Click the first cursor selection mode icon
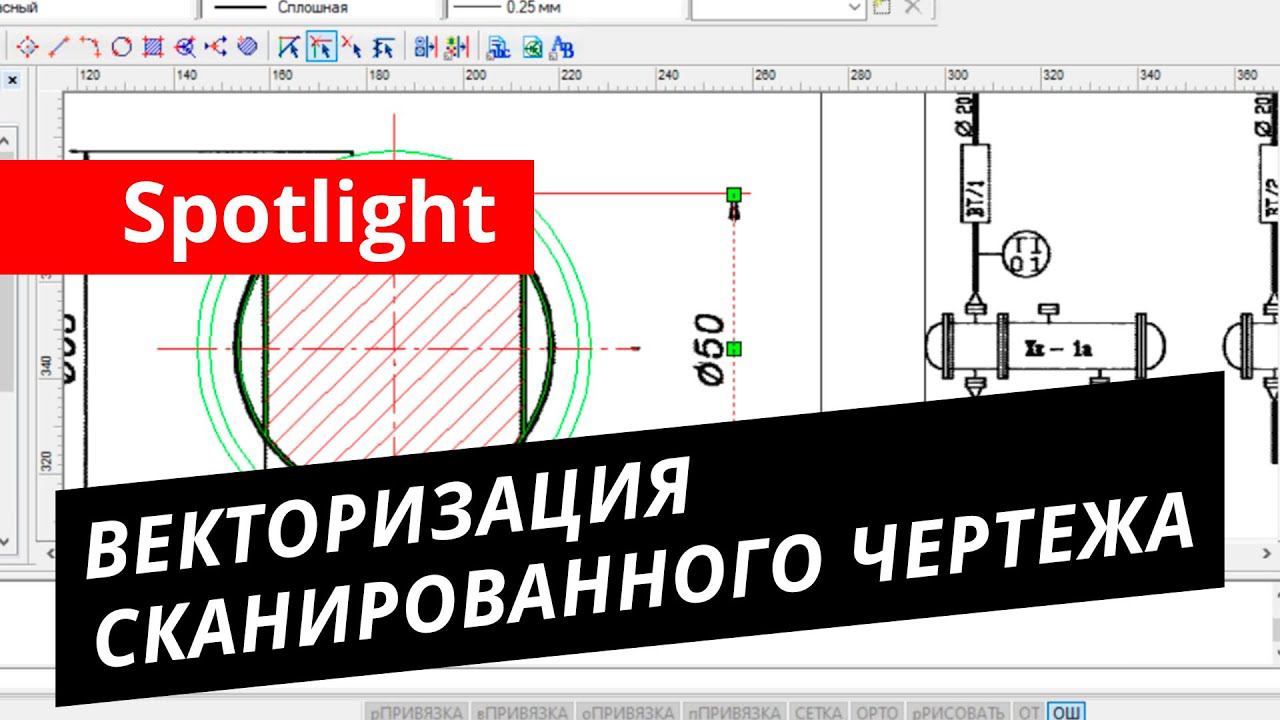Viewport: 1280px width, 720px height. pyautogui.click(x=289, y=46)
